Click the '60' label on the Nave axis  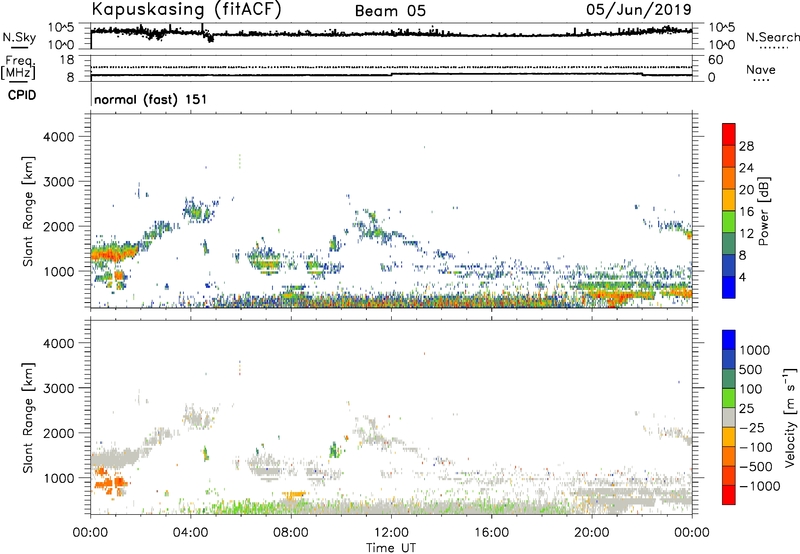coord(715,60)
